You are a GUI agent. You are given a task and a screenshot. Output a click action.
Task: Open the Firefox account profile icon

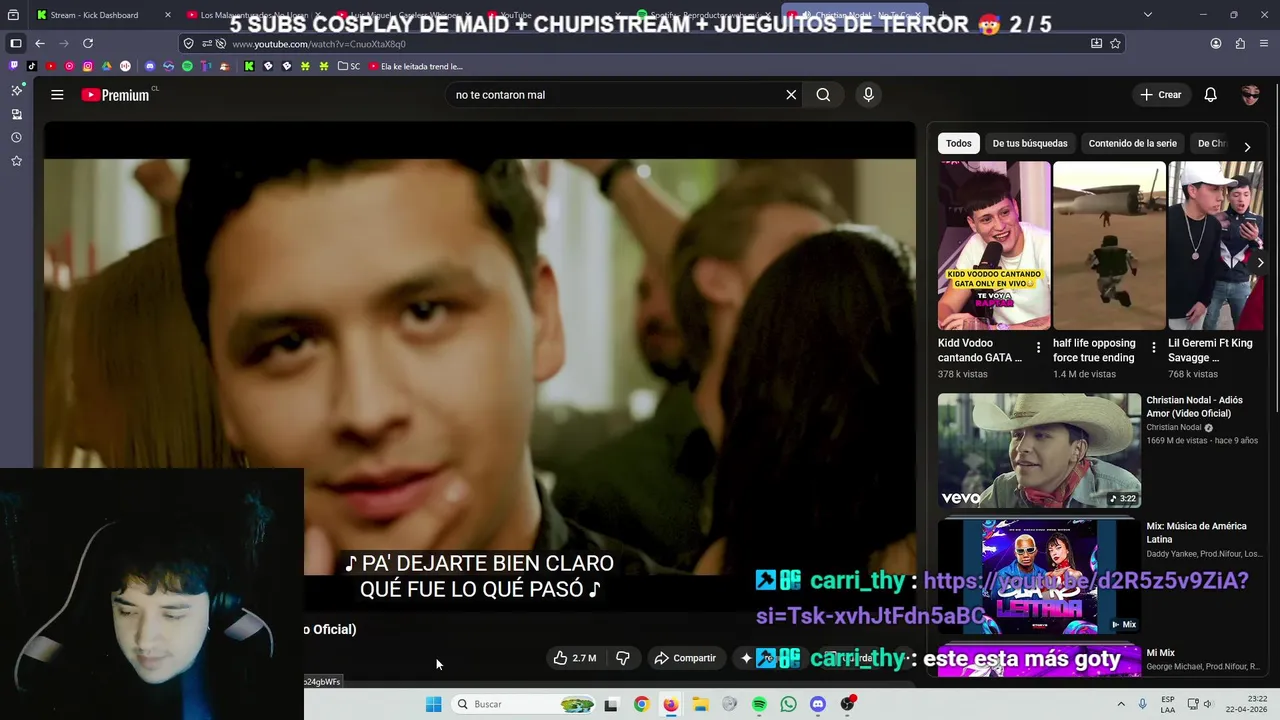click(1216, 44)
